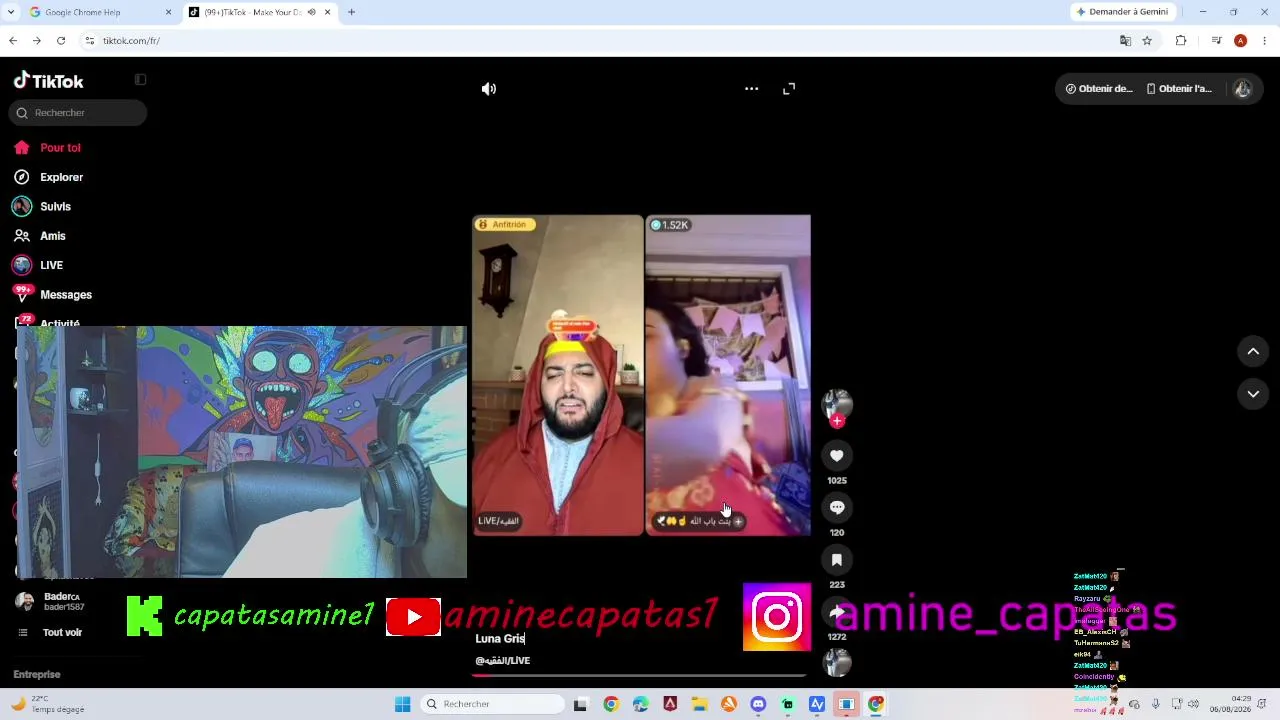Seek on the video progress bar
The image size is (1280, 720).
pyautogui.click(x=639, y=675)
